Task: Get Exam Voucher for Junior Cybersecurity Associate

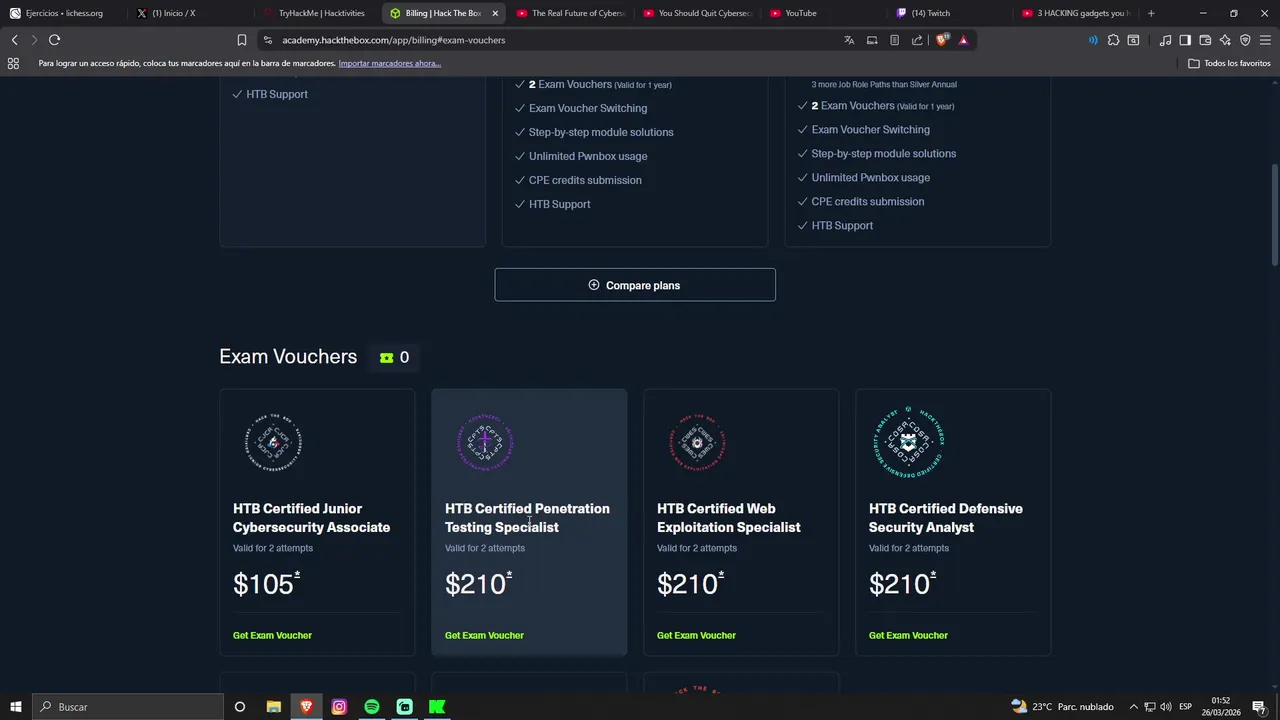Action: click(272, 635)
